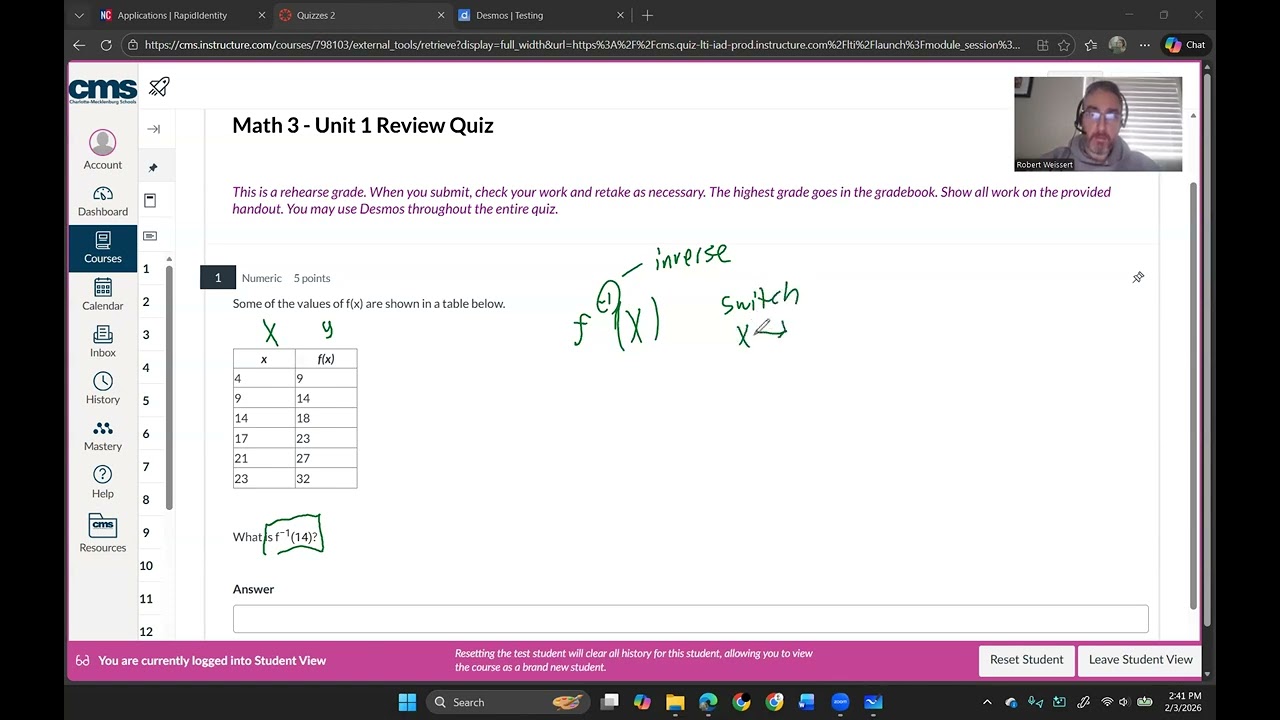Image resolution: width=1280 pixels, height=720 pixels.
Task: Open Microsoft Edge from taskbar
Action: (708, 702)
